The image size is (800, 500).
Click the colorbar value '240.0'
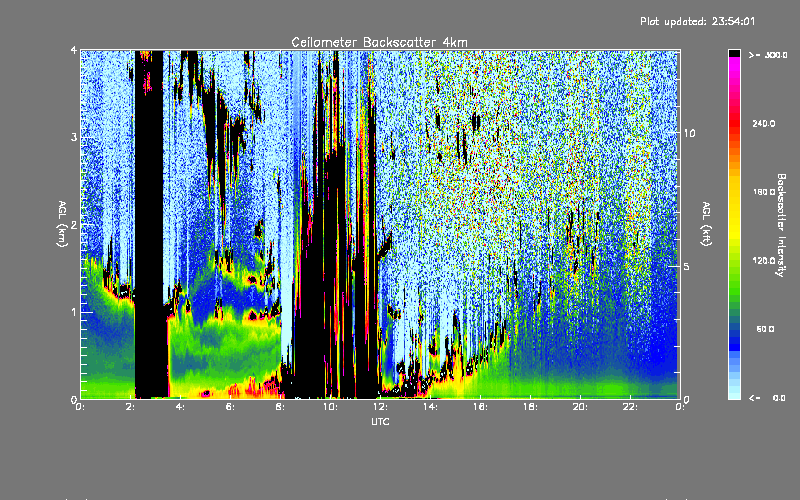(x=764, y=123)
